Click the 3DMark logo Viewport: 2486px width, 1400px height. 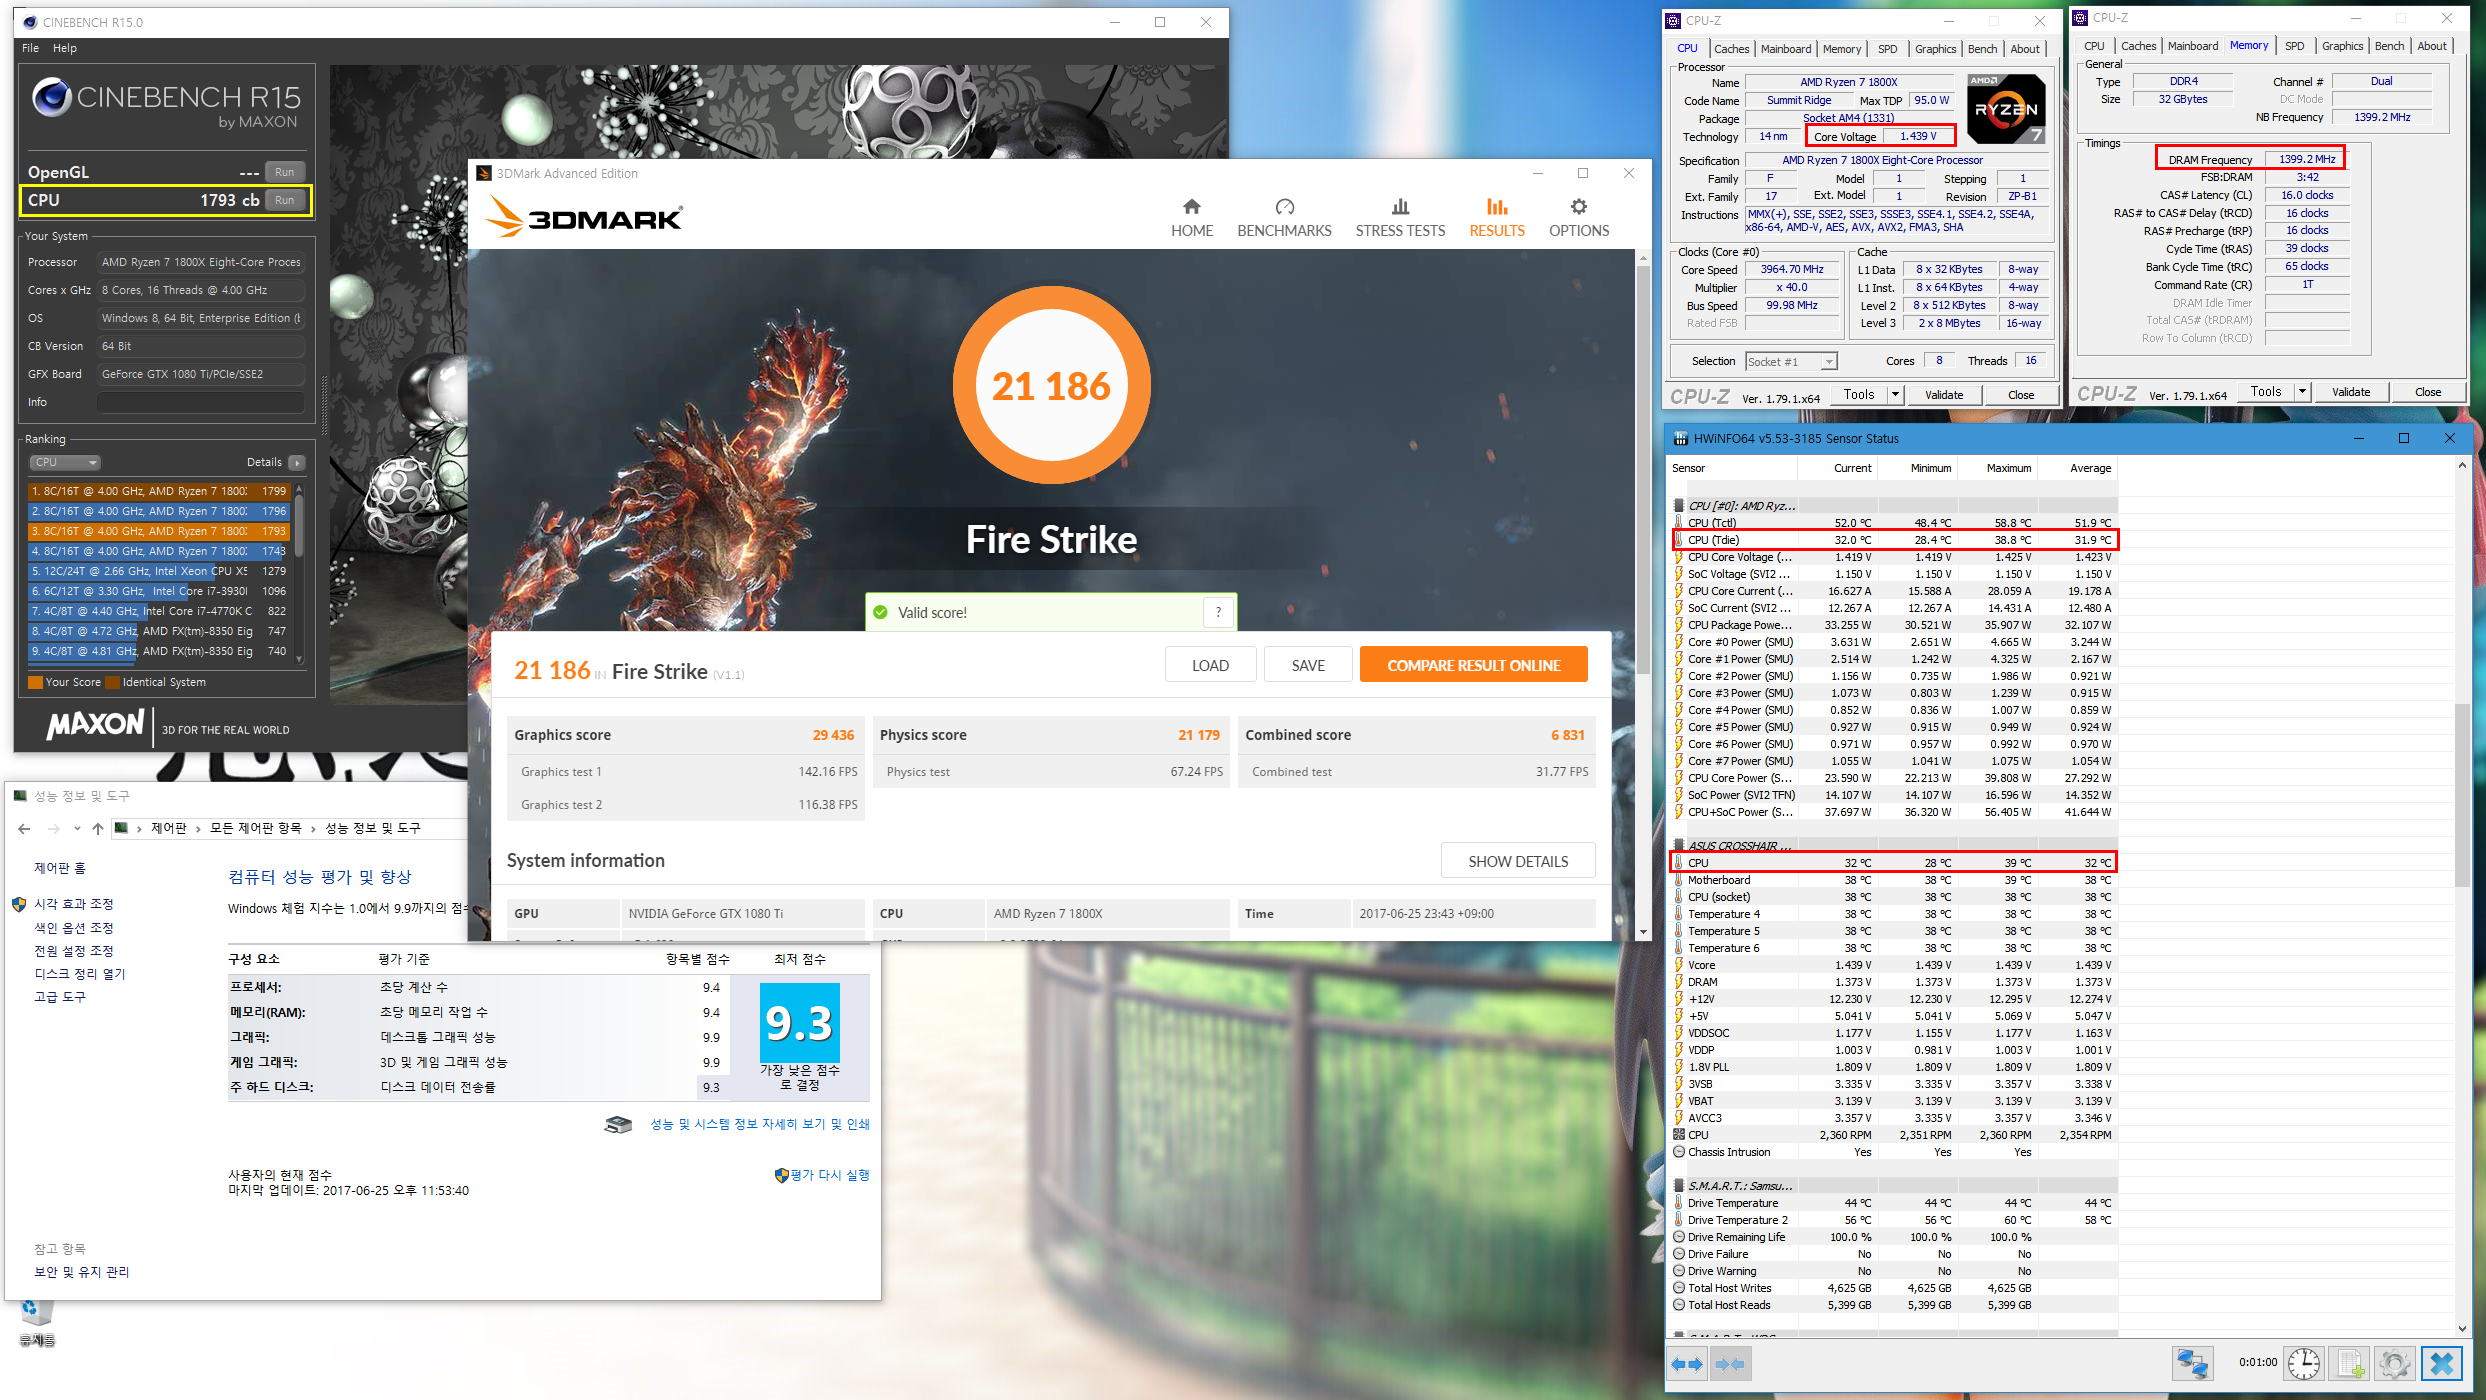(x=584, y=217)
